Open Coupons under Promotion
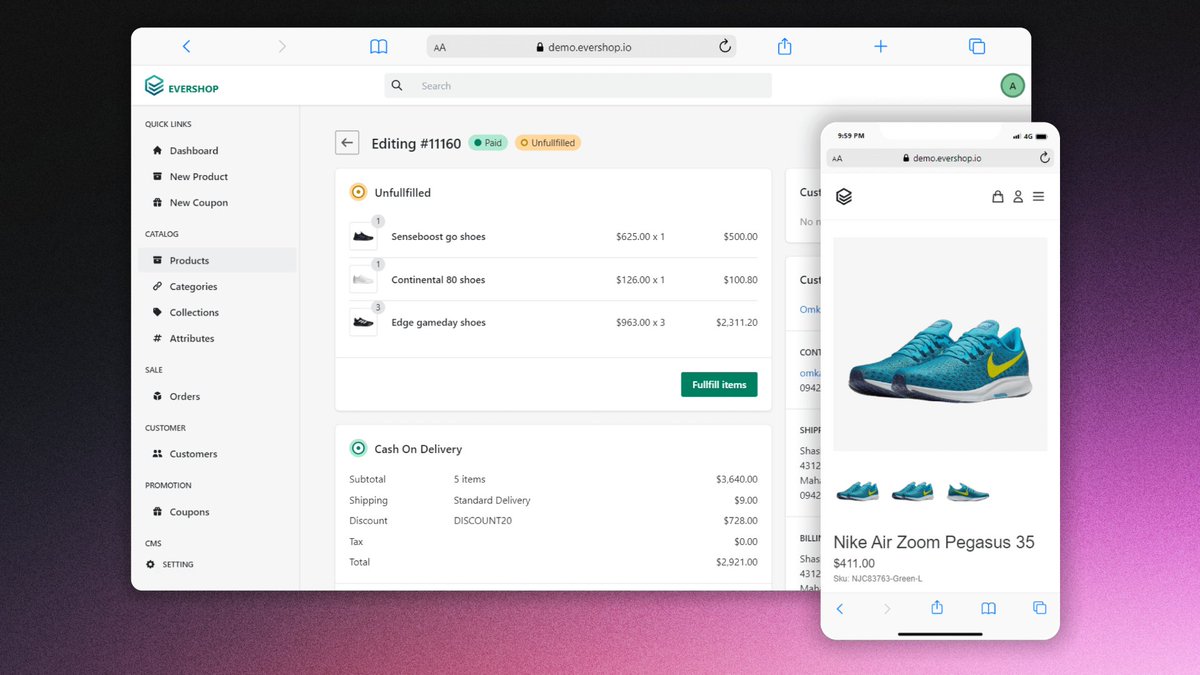The image size is (1200, 675). point(189,512)
